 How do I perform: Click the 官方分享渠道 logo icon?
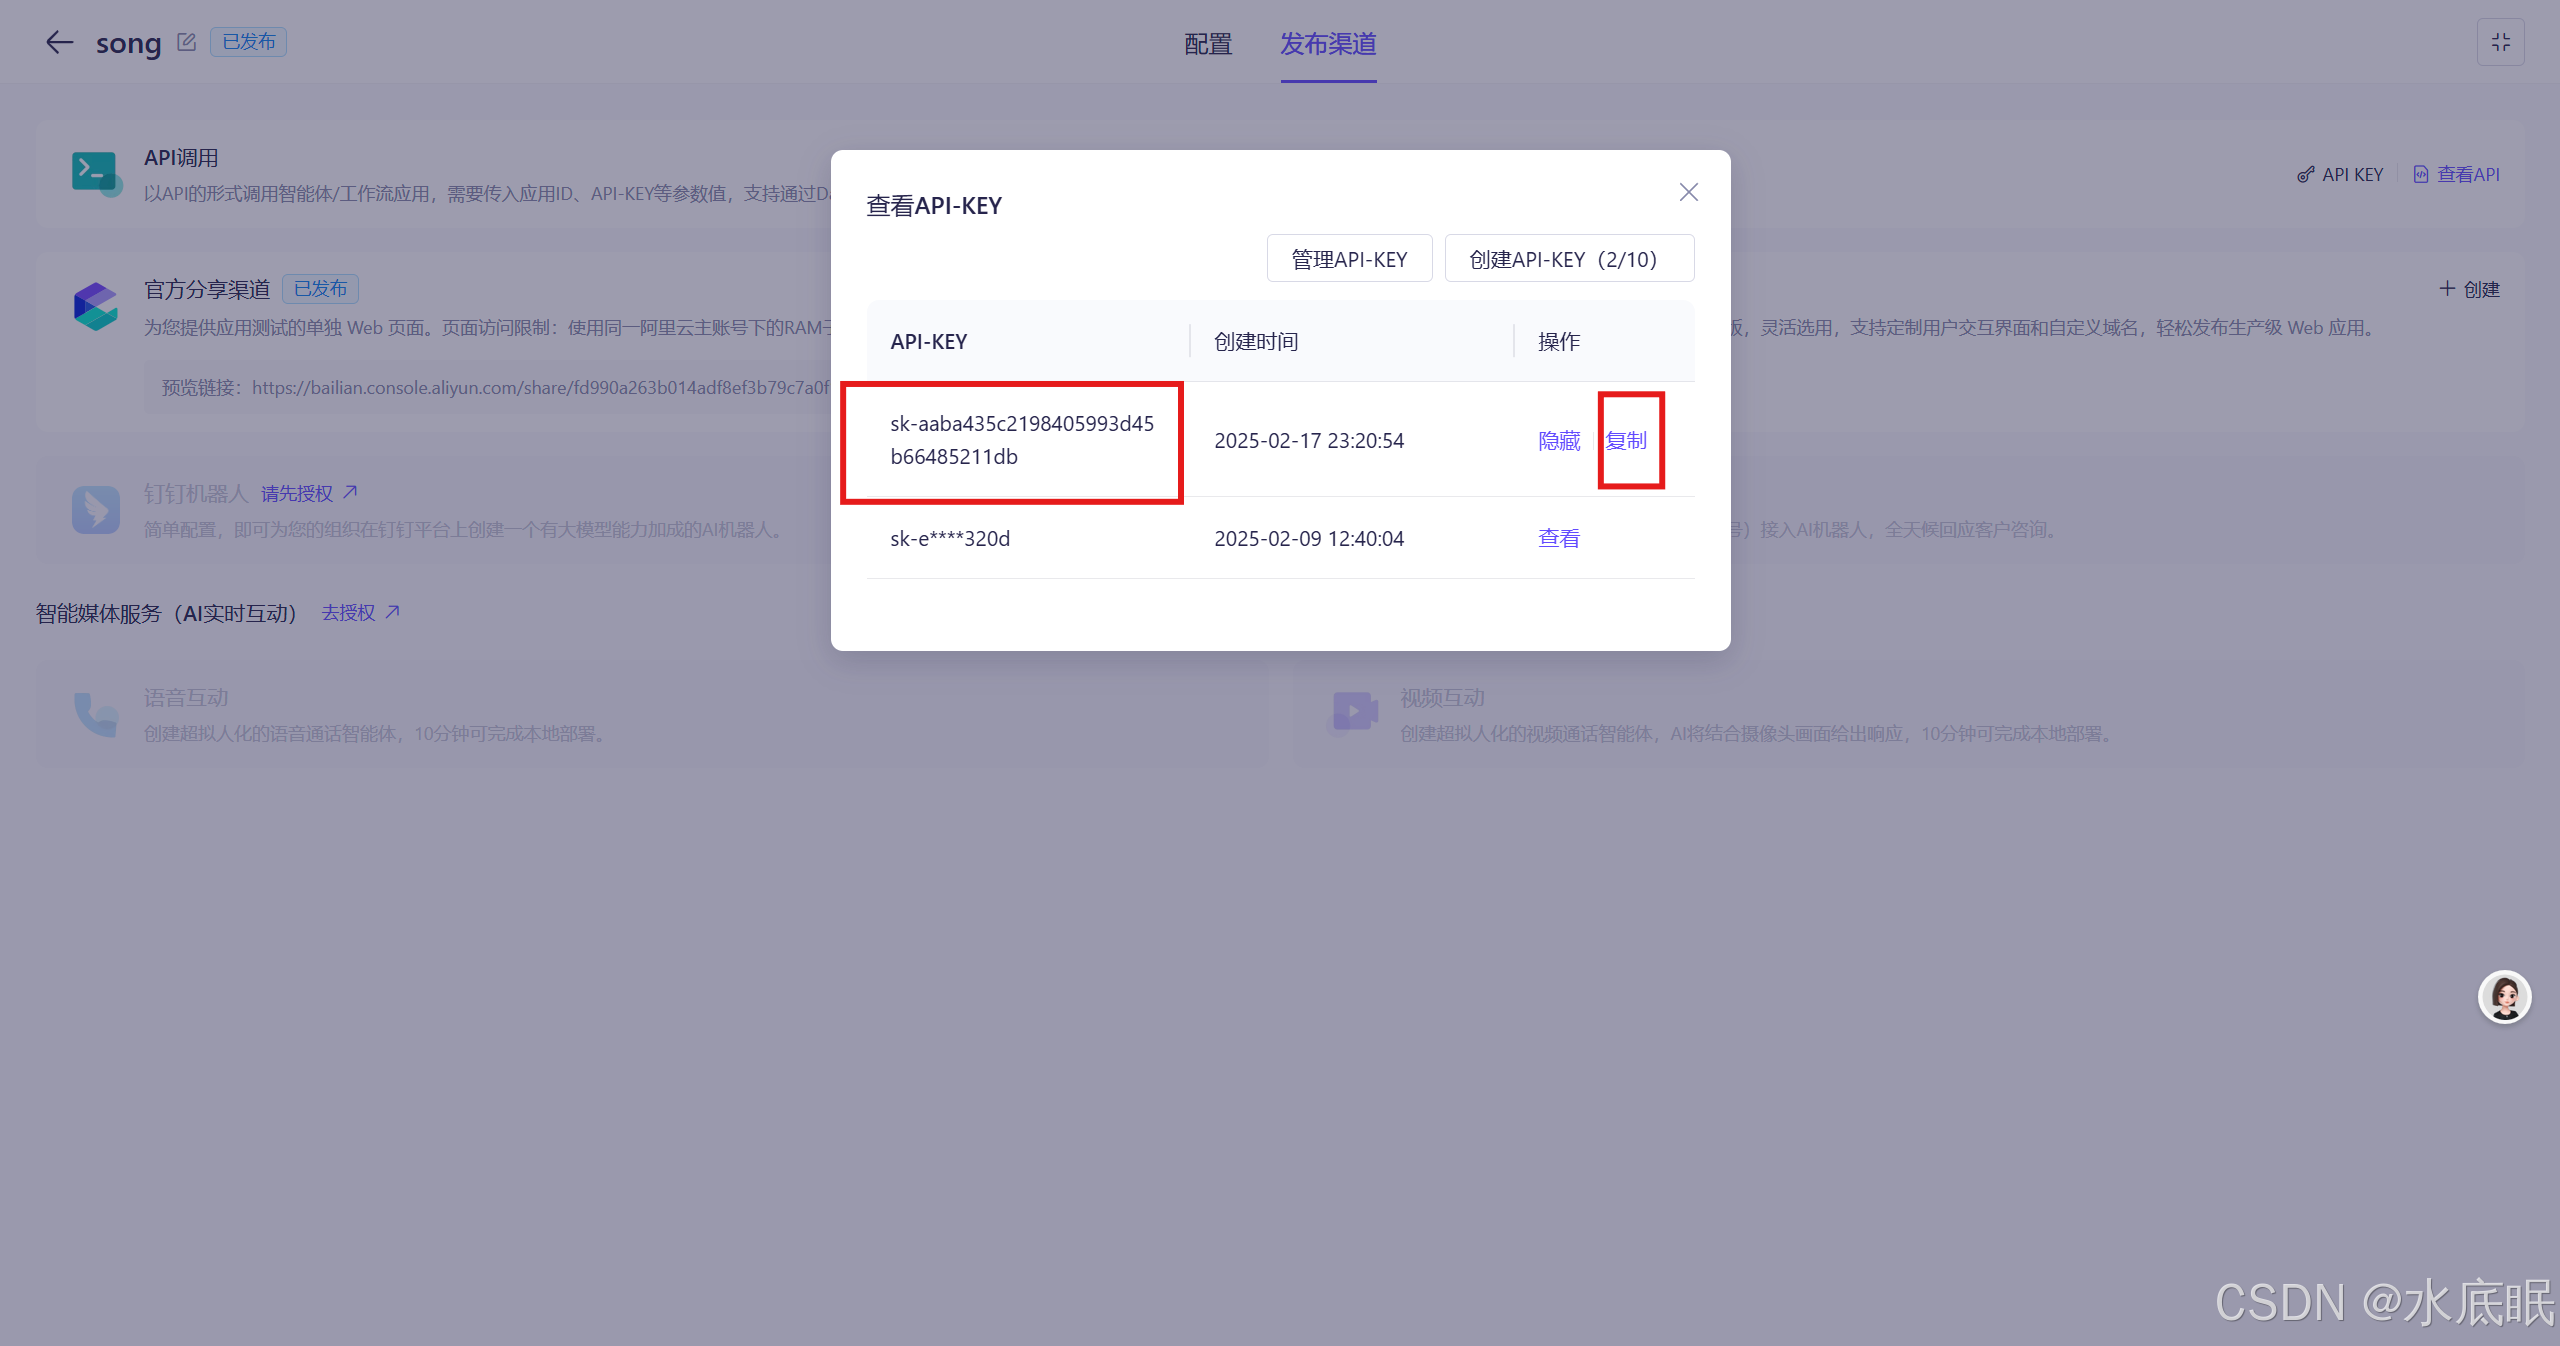pyautogui.click(x=95, y=306)
